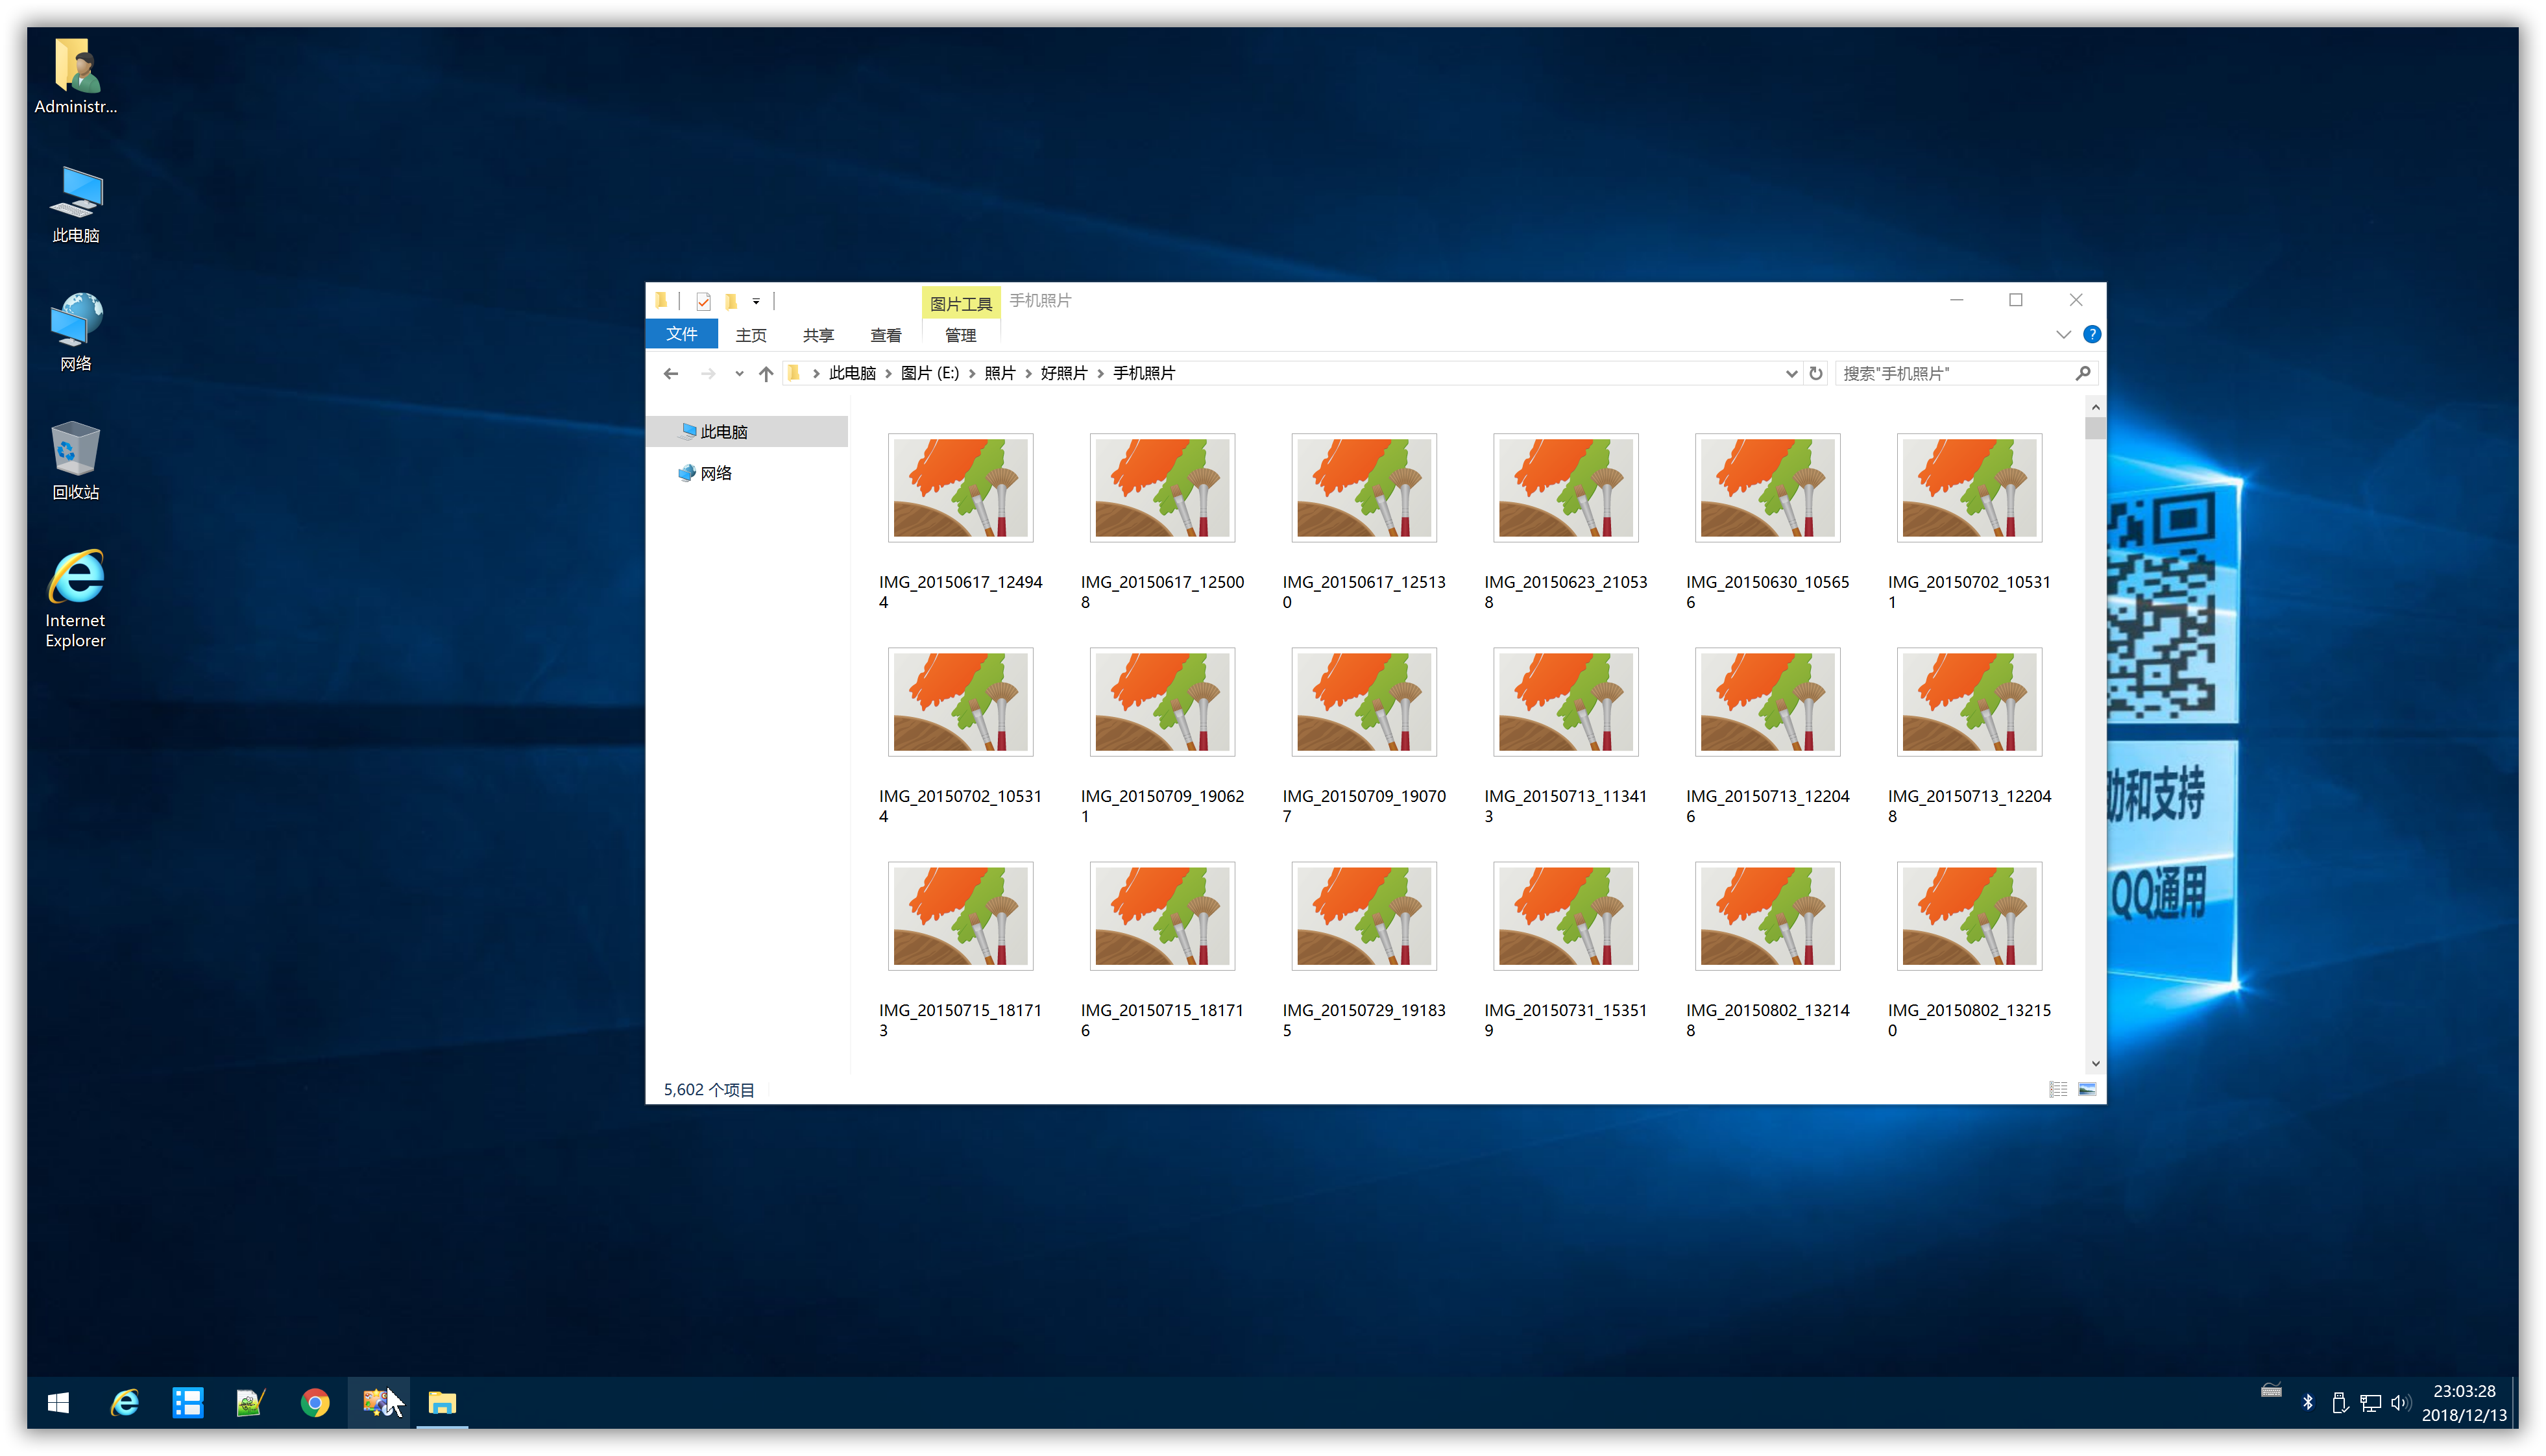Refresh the 手机照片 folder view
The image size is (2546, 1456).
tap(1816, 373)
